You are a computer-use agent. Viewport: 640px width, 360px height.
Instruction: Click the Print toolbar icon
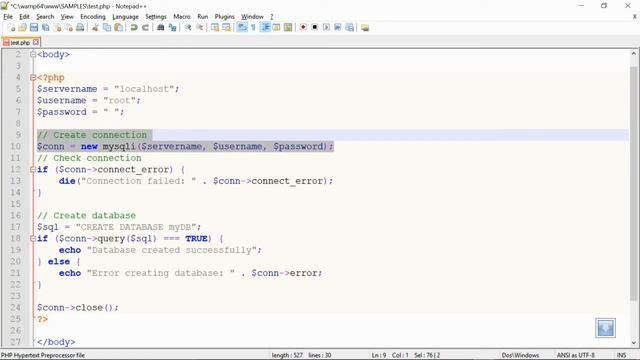80,28
